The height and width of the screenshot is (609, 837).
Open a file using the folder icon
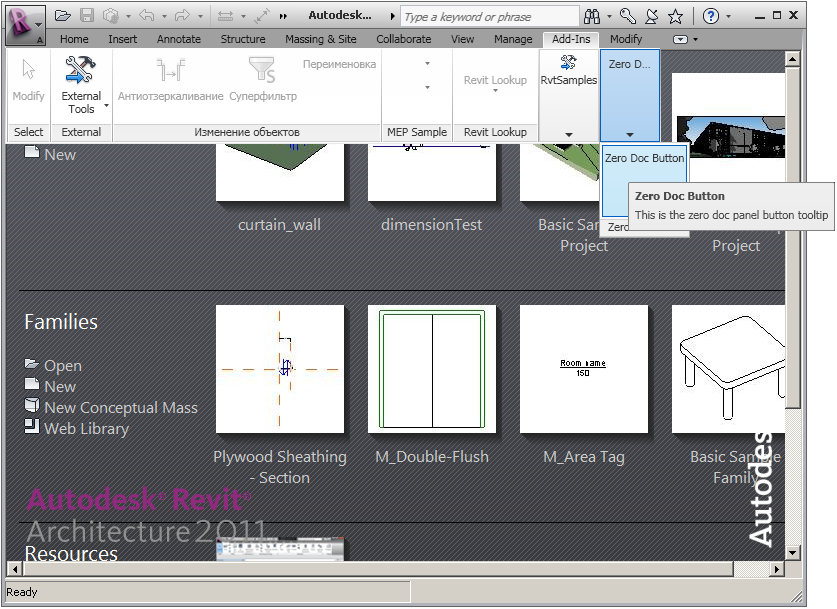pos(63,14)
